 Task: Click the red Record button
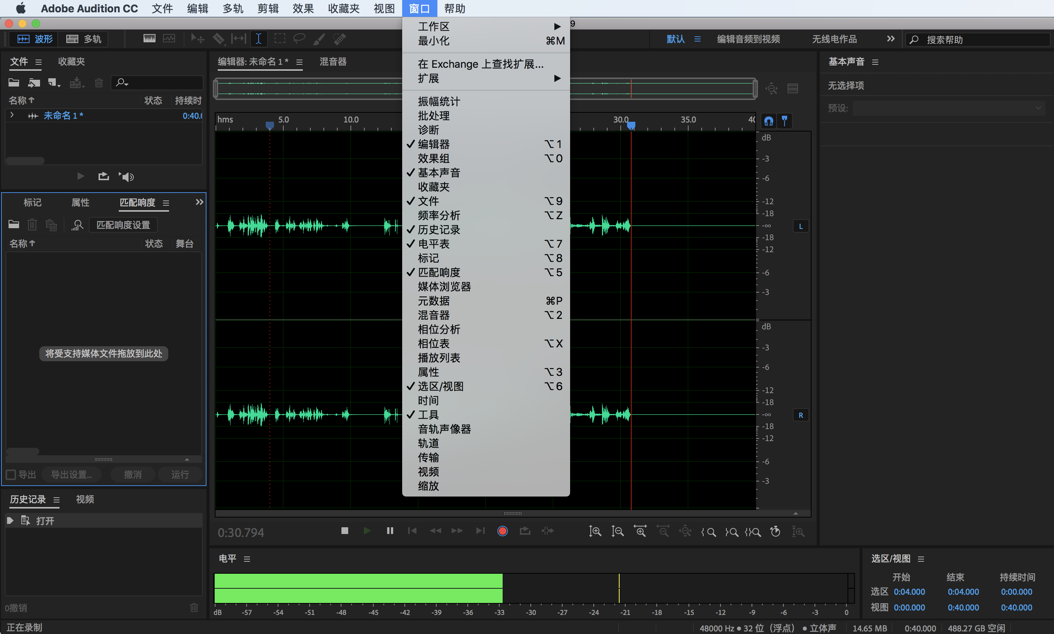502,531
